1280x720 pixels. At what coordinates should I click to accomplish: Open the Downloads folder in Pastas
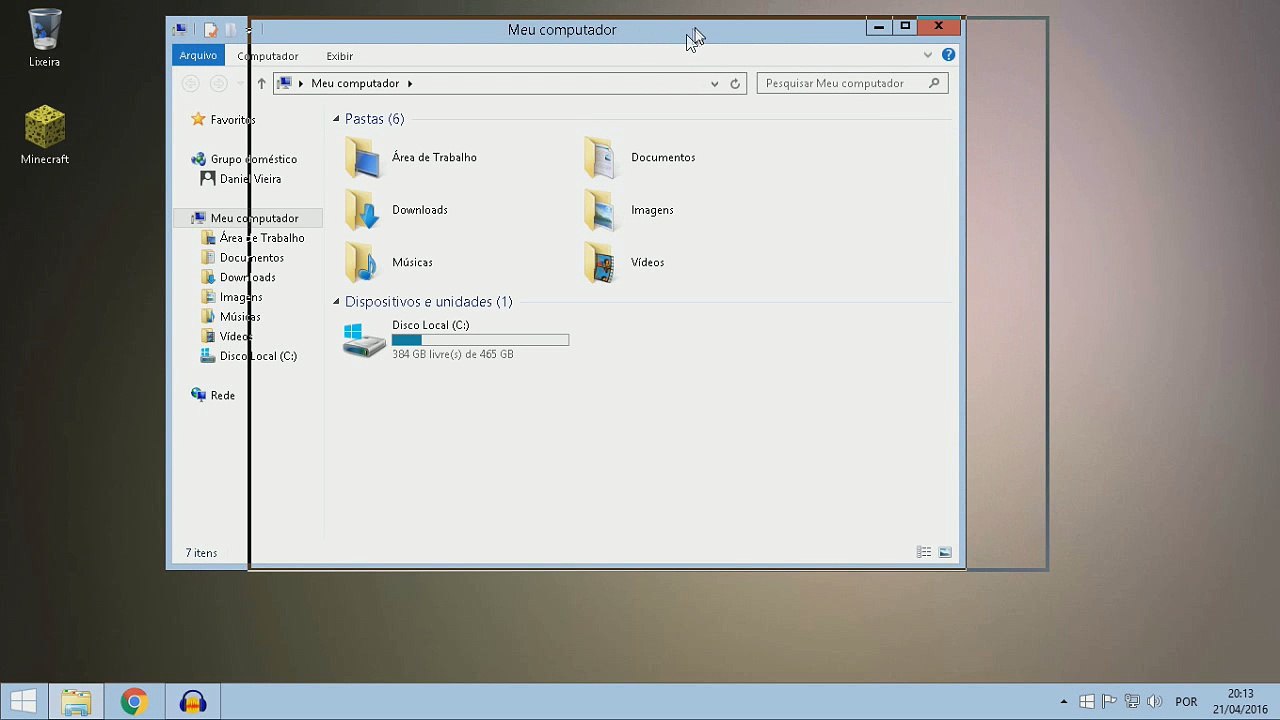pyautogui.click(x=362, y=210)
